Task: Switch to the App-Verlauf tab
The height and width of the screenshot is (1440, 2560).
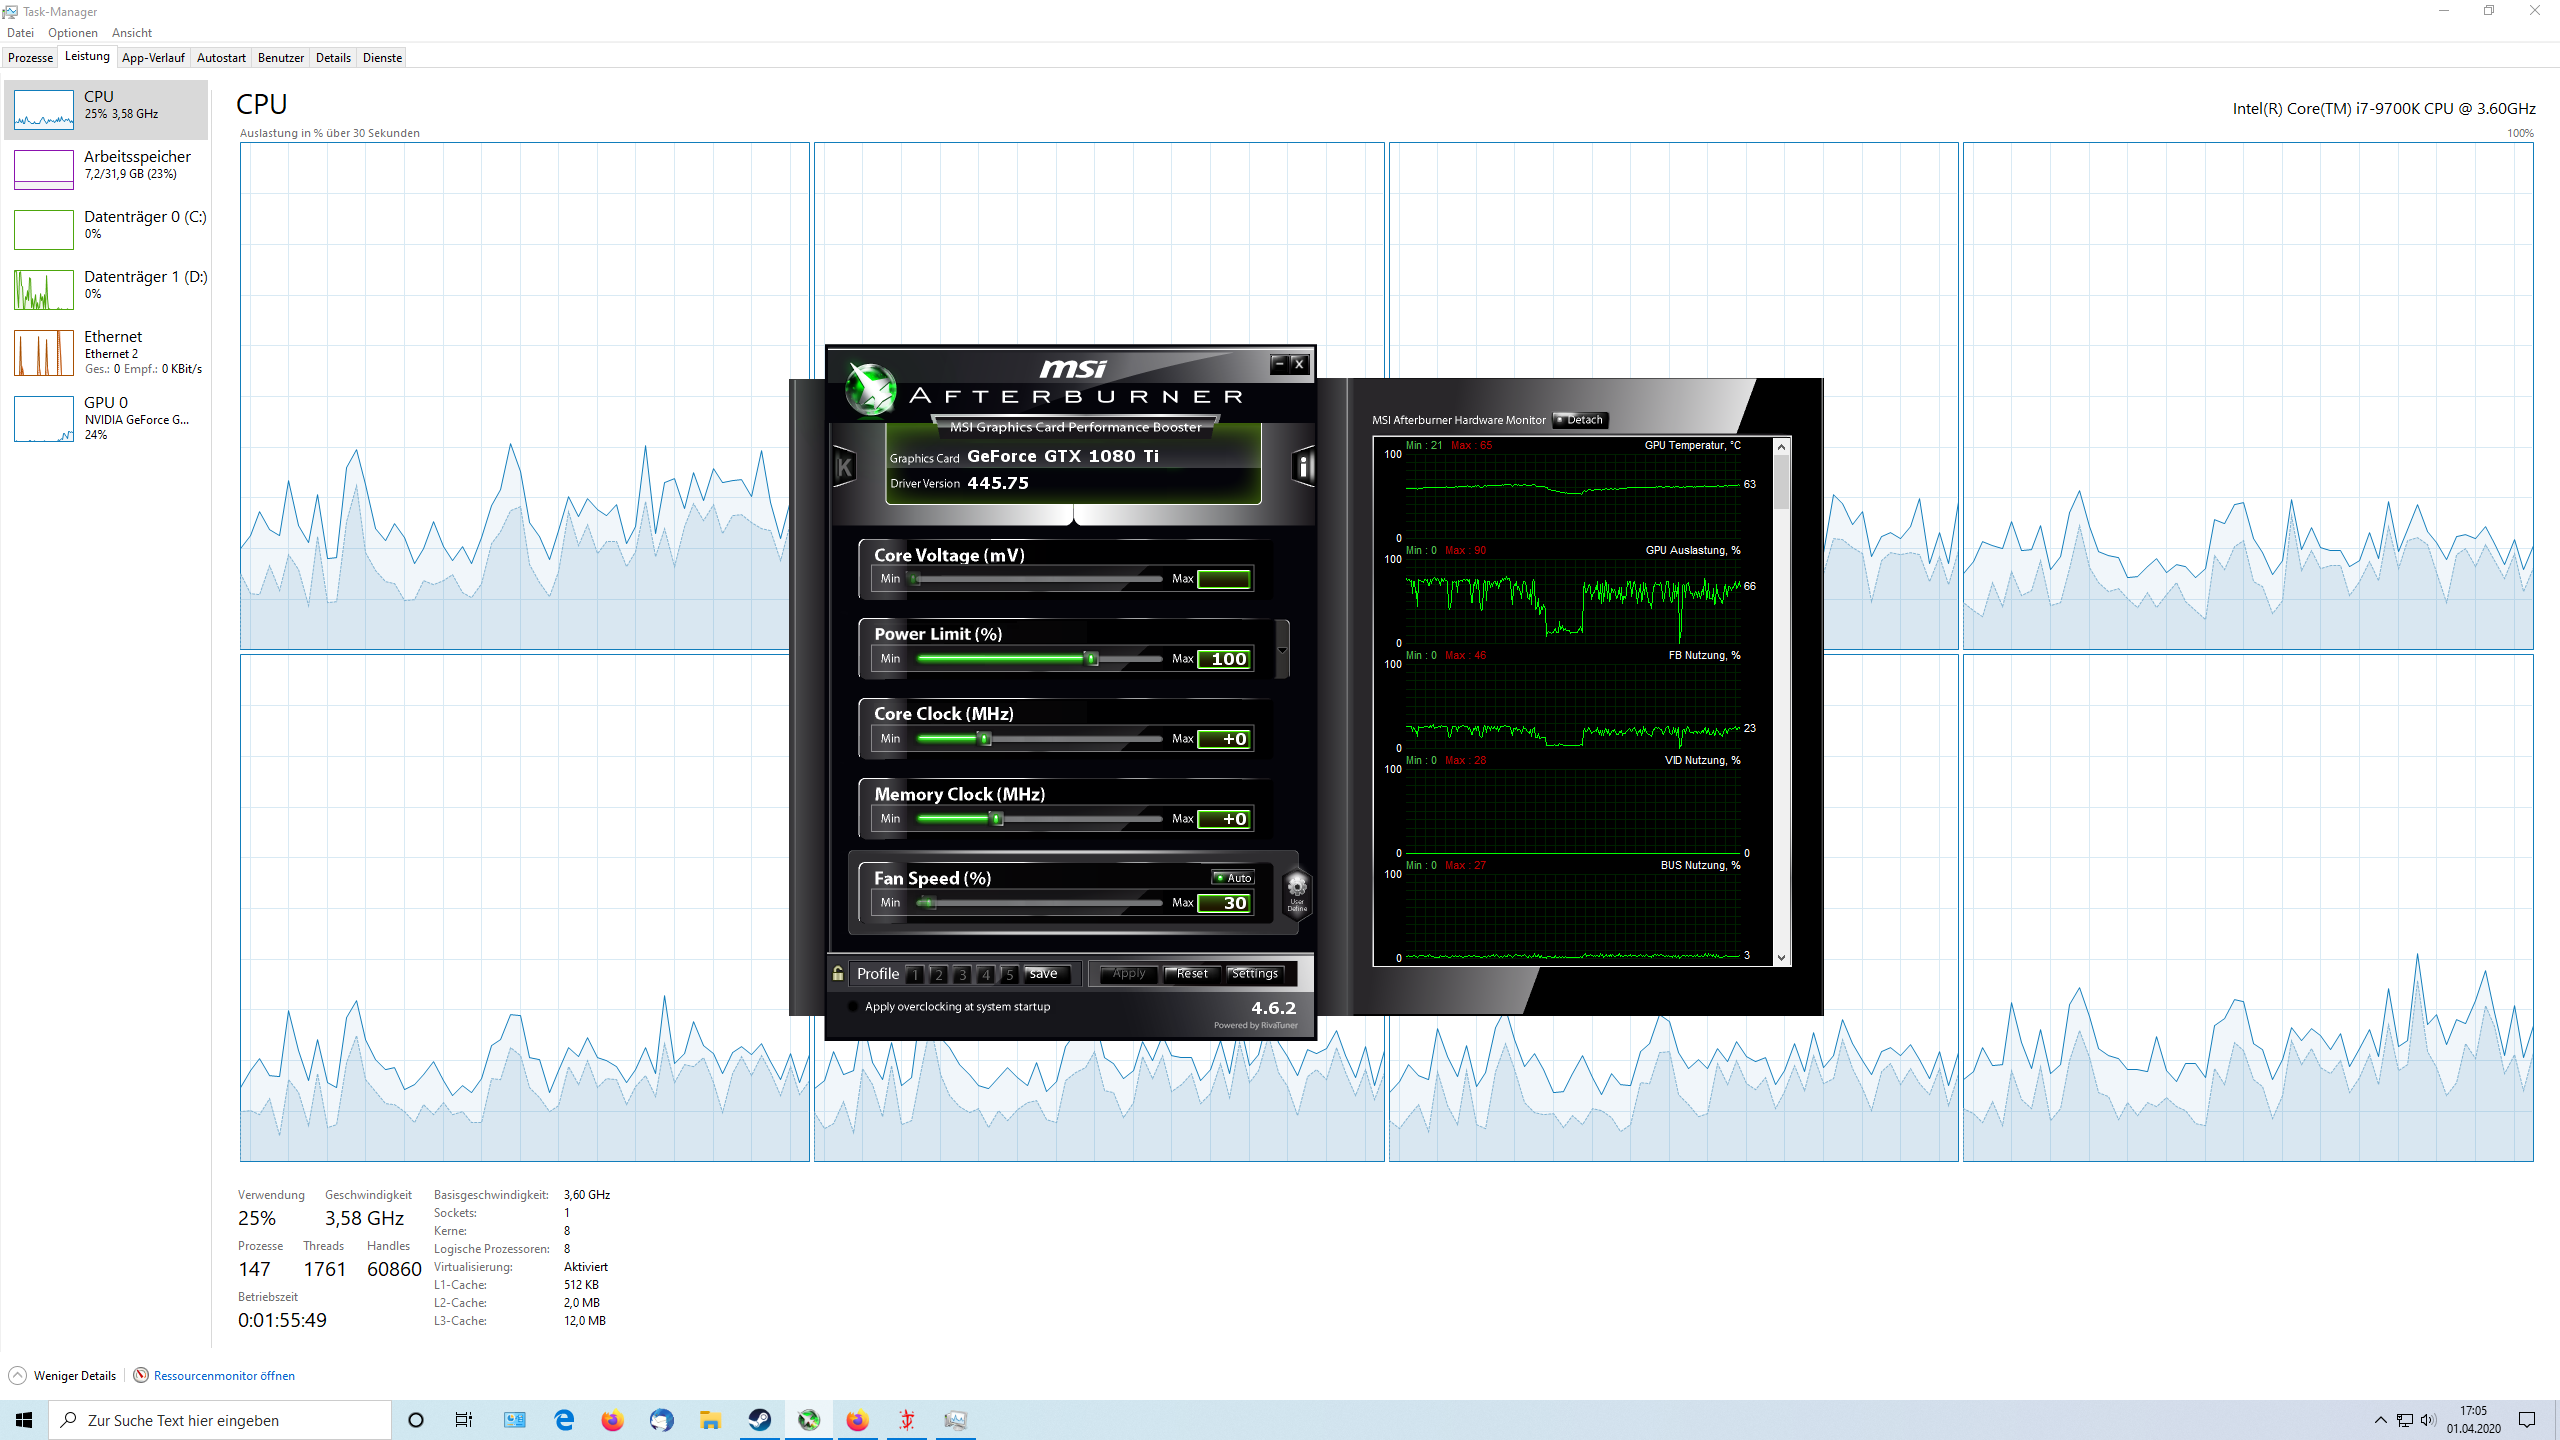Action: pos(153,58)
